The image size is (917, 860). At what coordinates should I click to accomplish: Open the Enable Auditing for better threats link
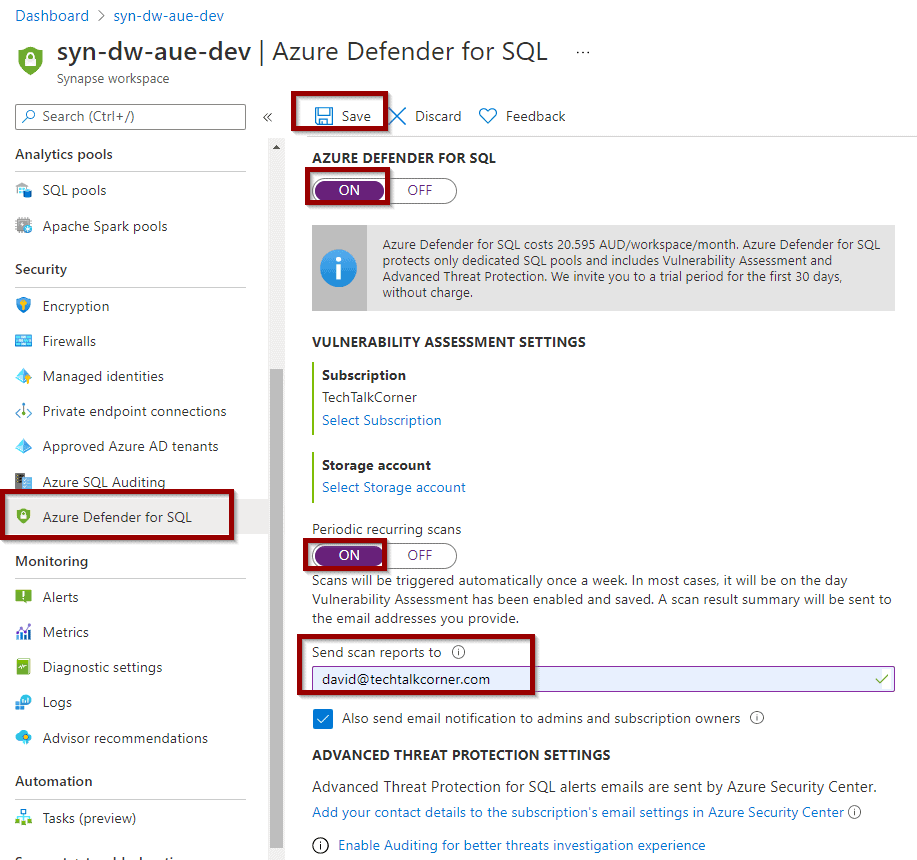(522, 845)
